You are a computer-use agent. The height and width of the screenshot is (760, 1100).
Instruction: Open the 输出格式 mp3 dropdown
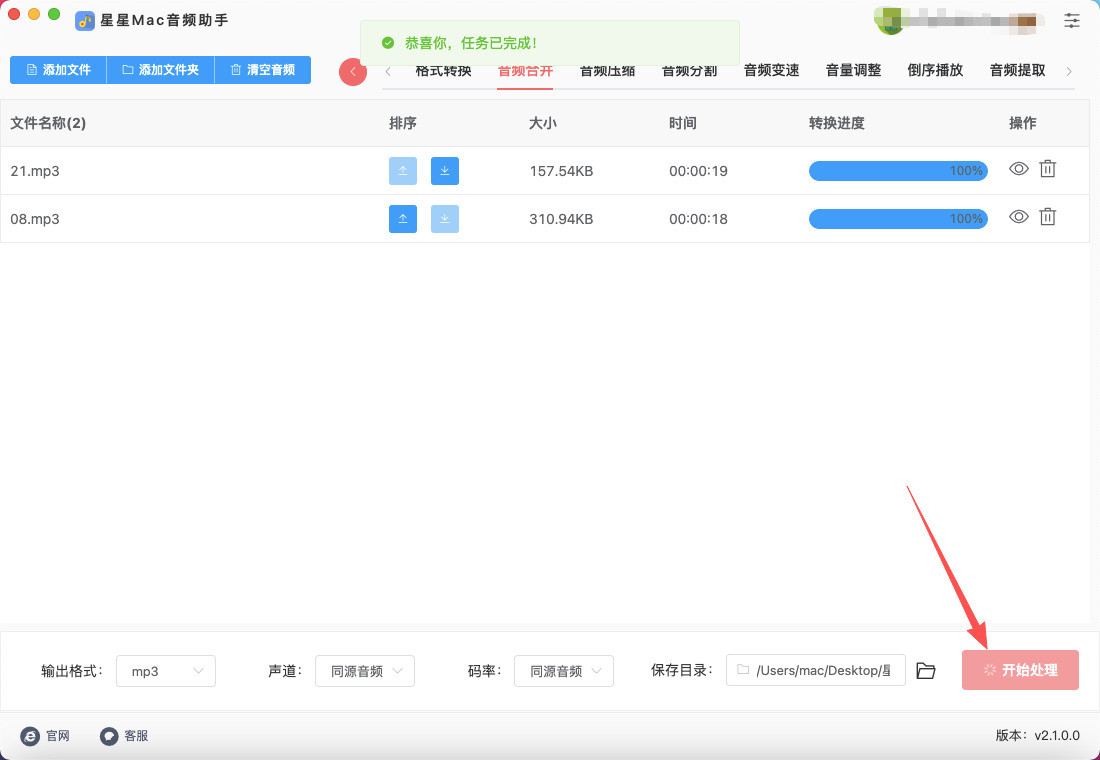(x=166, y=671)
